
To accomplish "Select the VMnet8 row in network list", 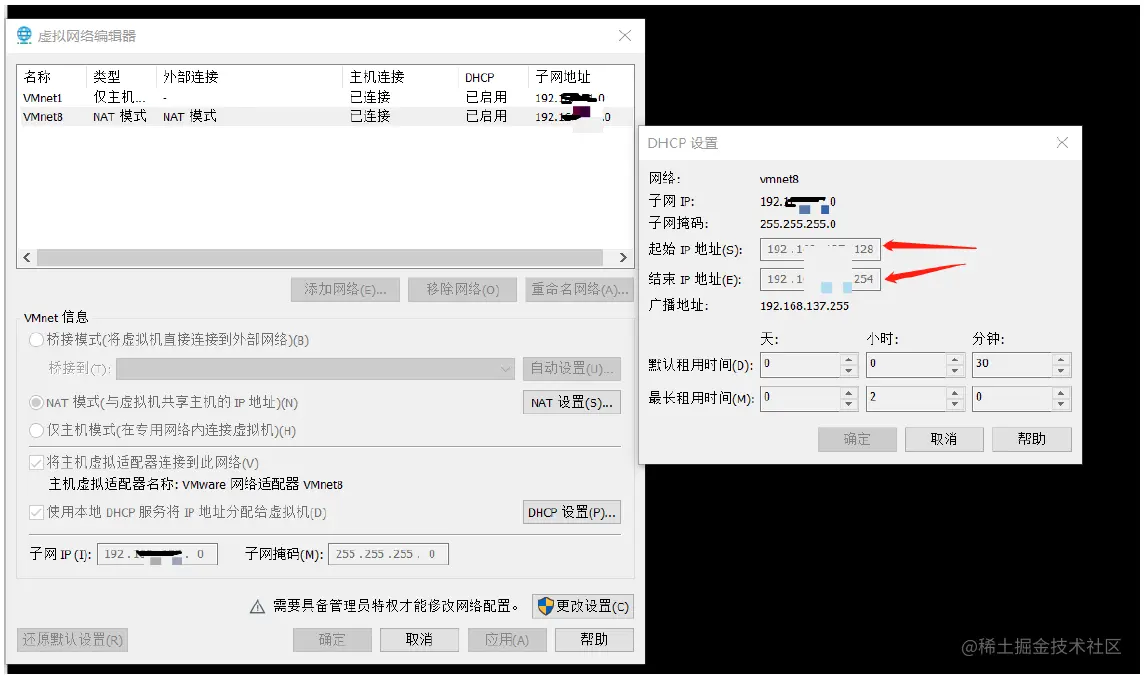I will coord(325,116).
